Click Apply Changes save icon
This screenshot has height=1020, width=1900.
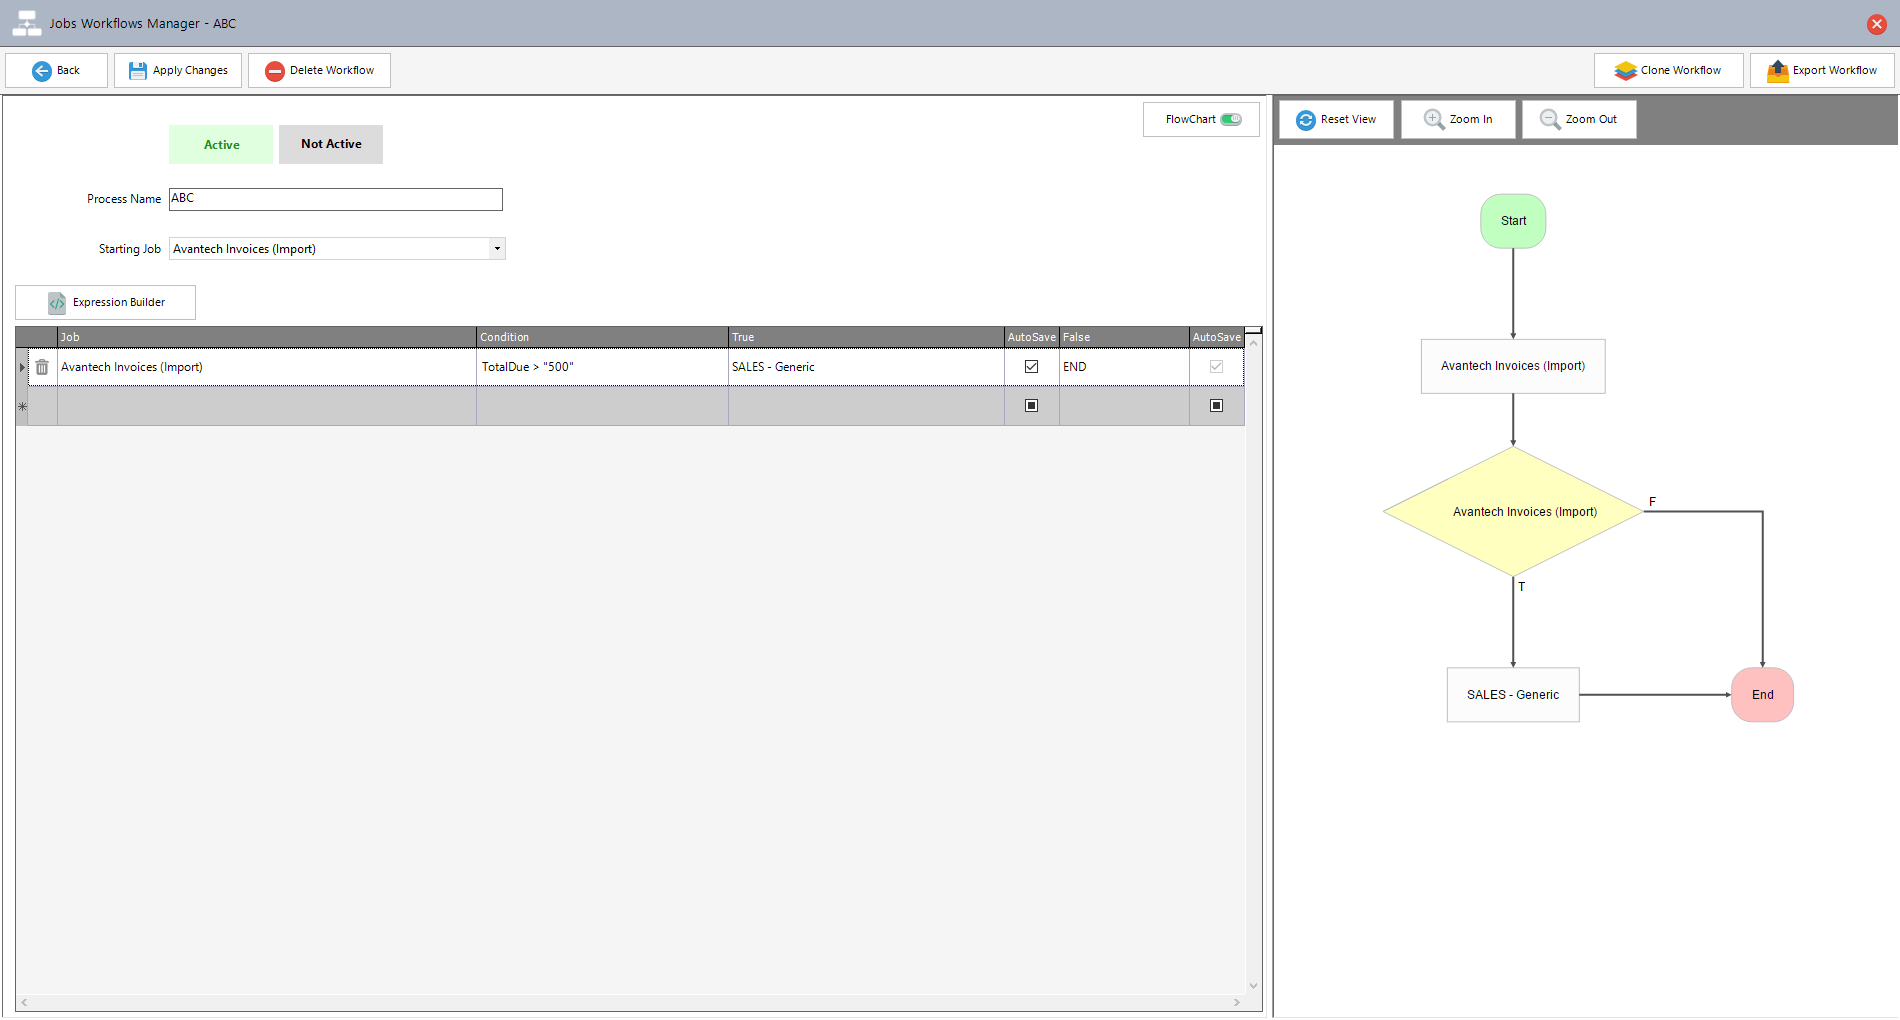(x=138, y=71)
